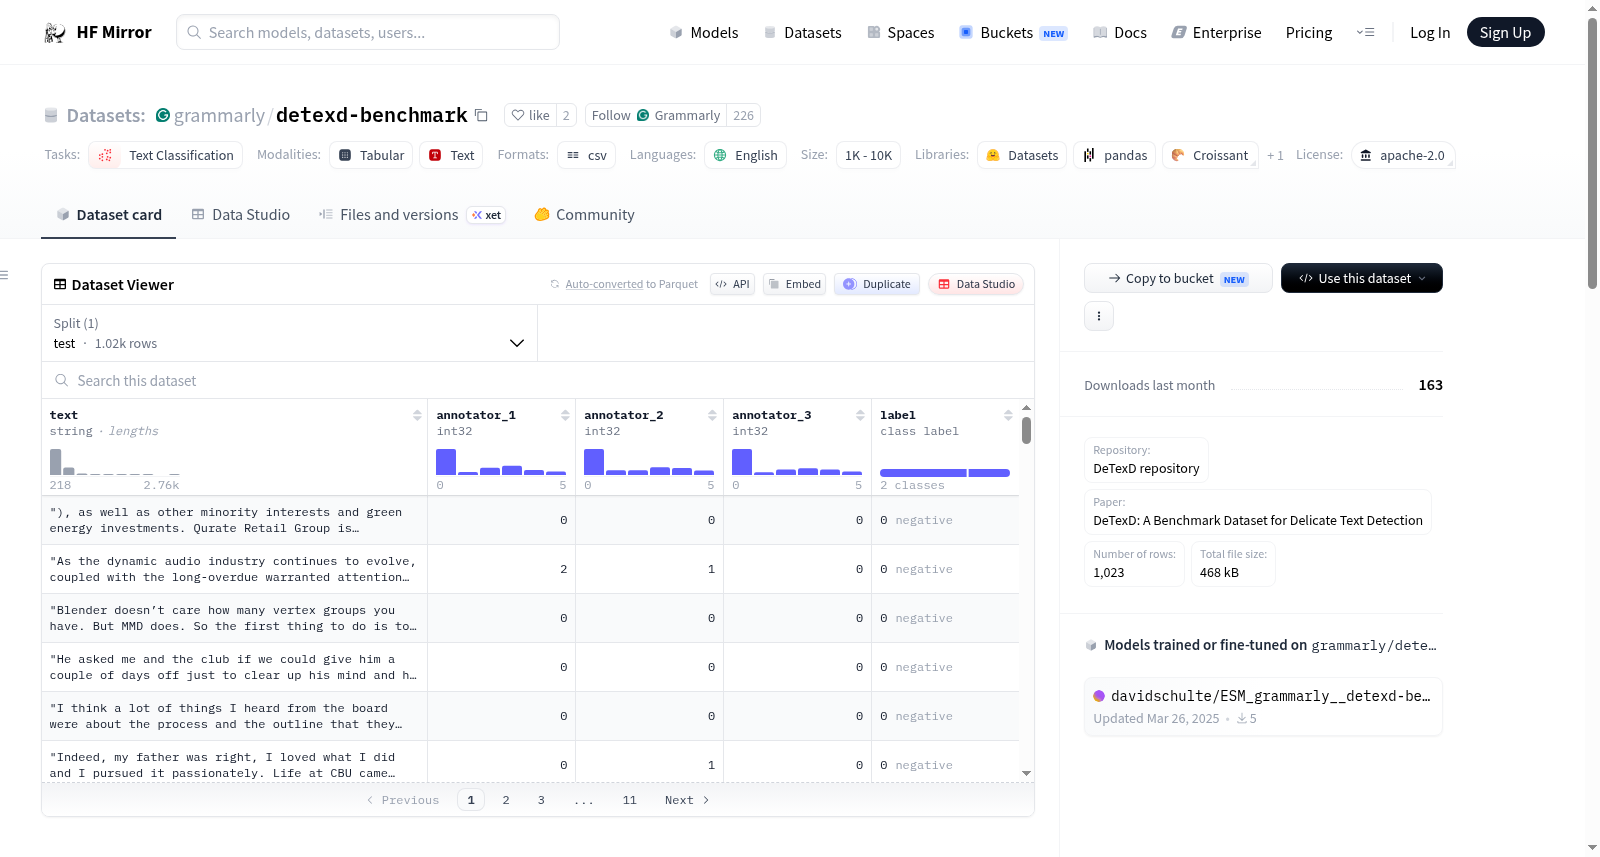
Task: Switch to the Data Studio tab
Action: (241, 215)
